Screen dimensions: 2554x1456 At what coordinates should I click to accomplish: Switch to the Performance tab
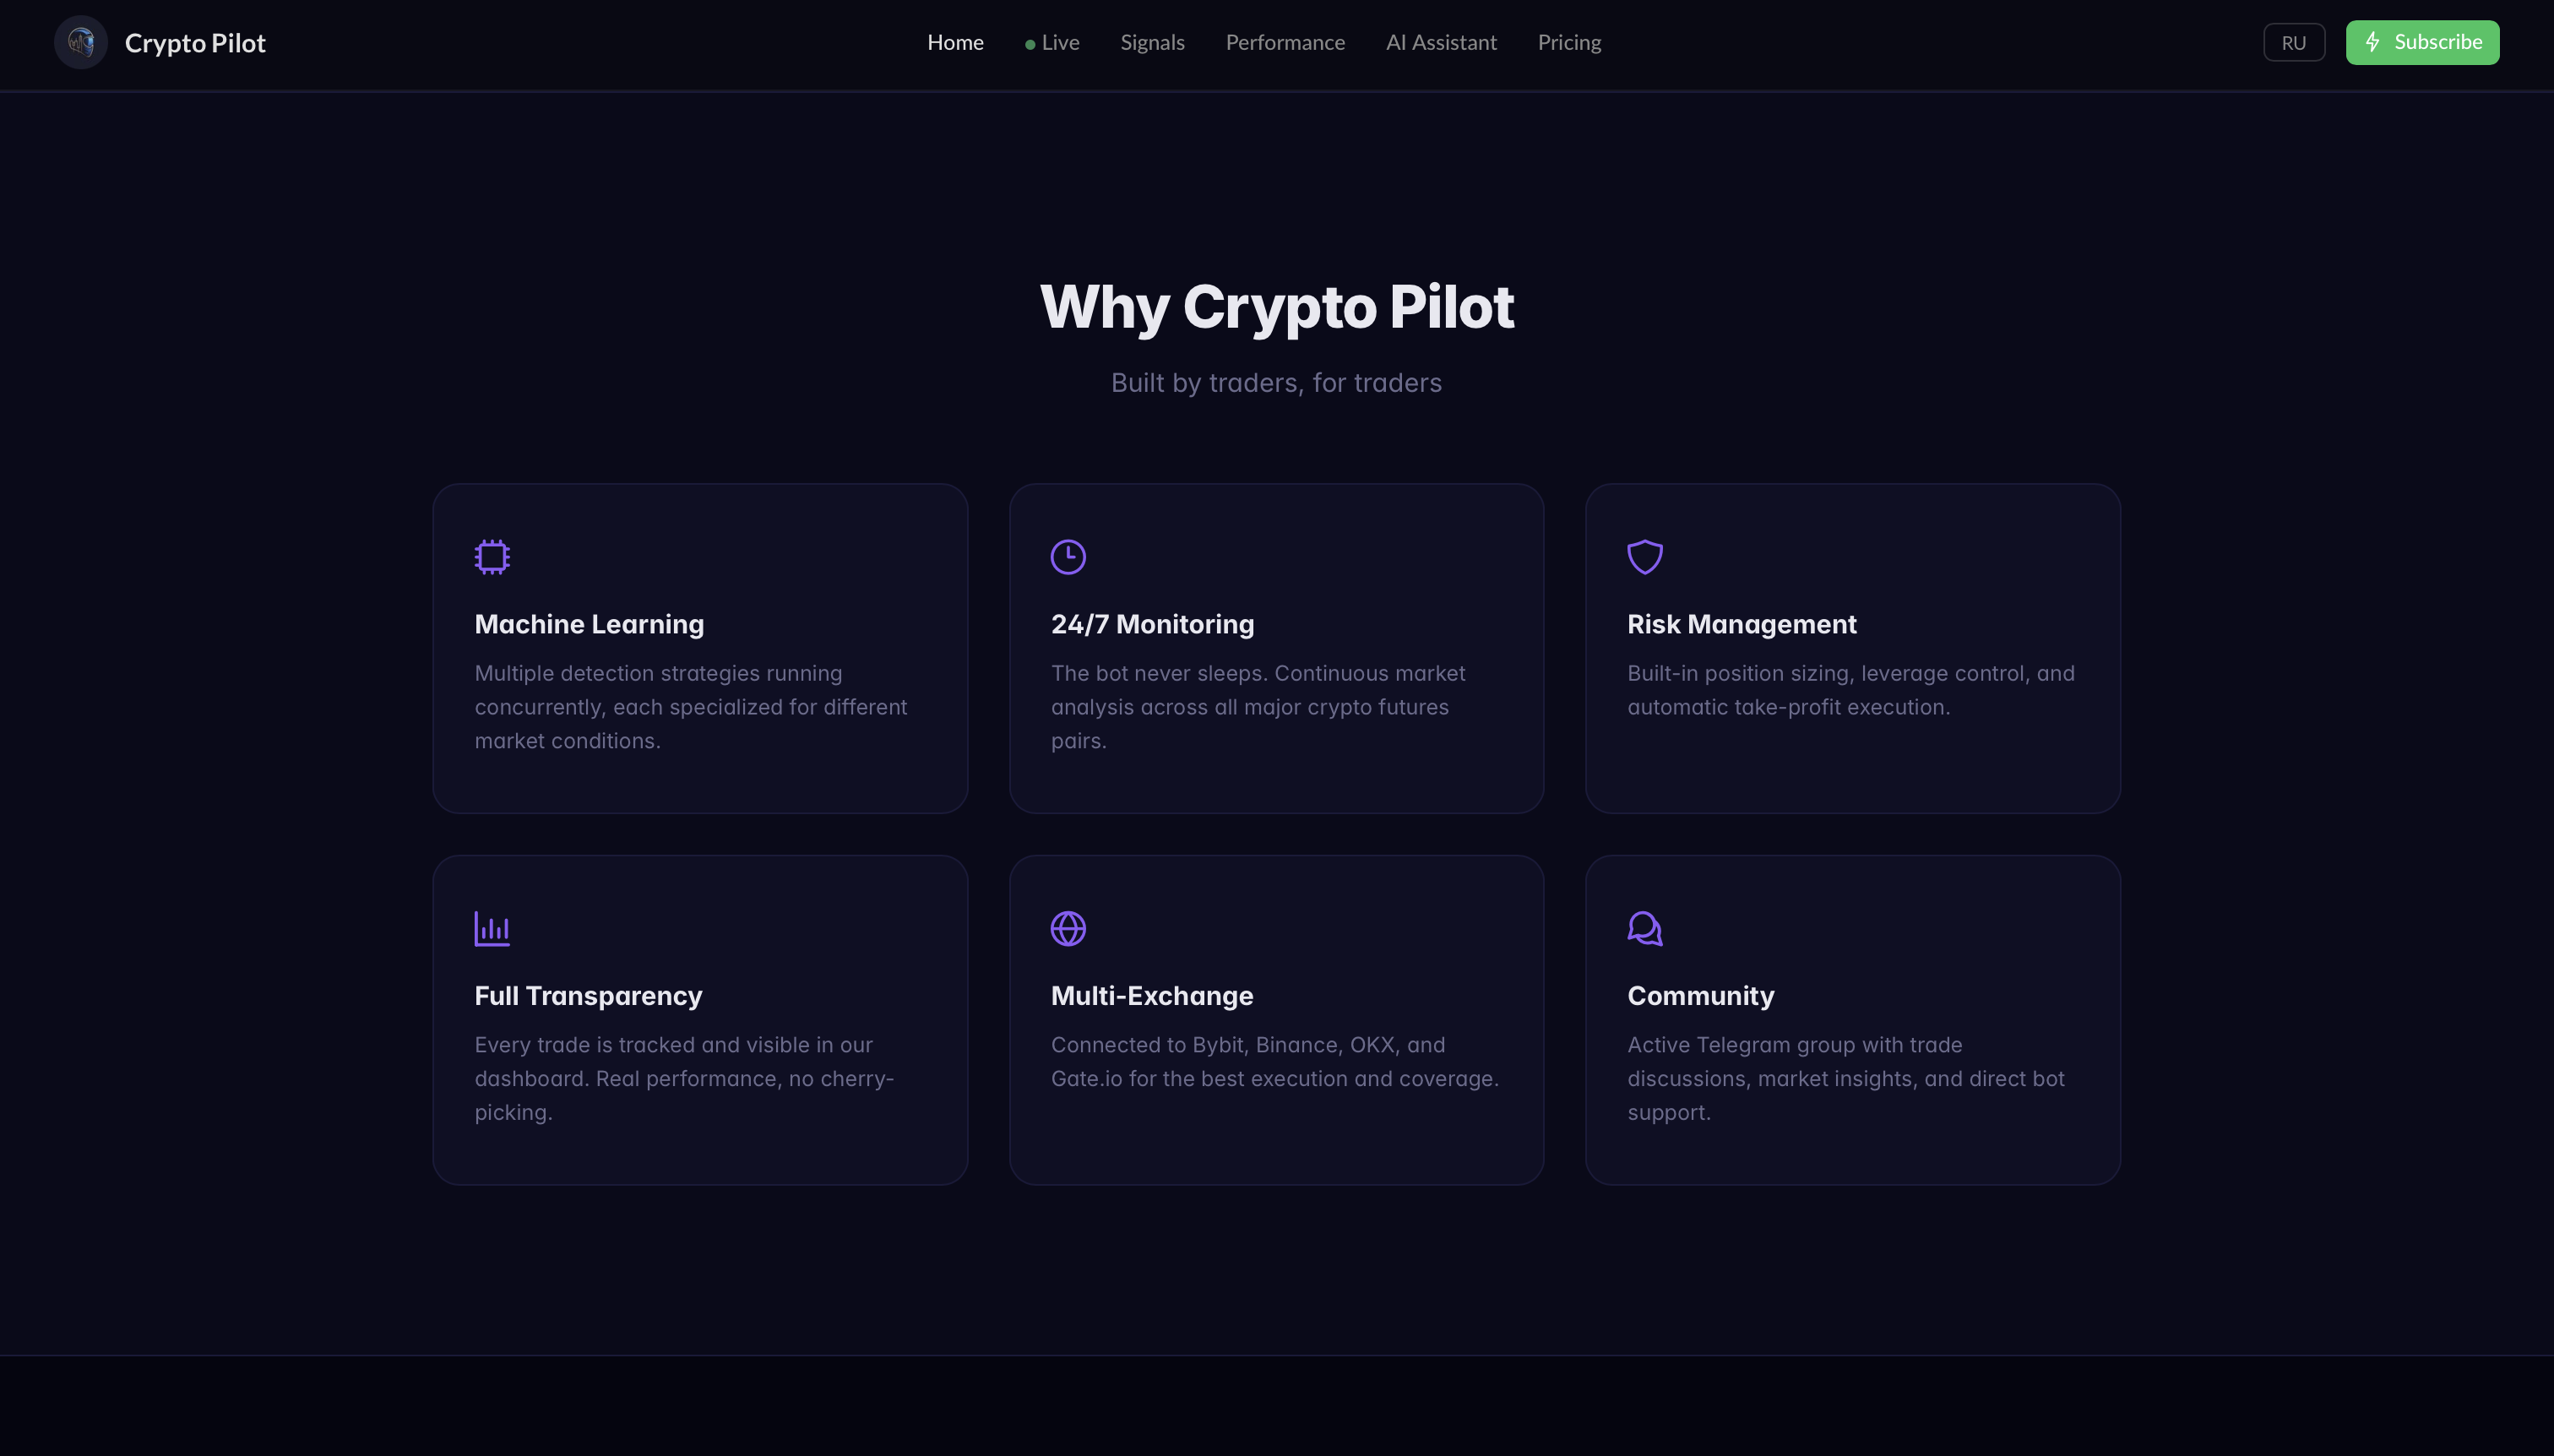tap(1285, 42)
